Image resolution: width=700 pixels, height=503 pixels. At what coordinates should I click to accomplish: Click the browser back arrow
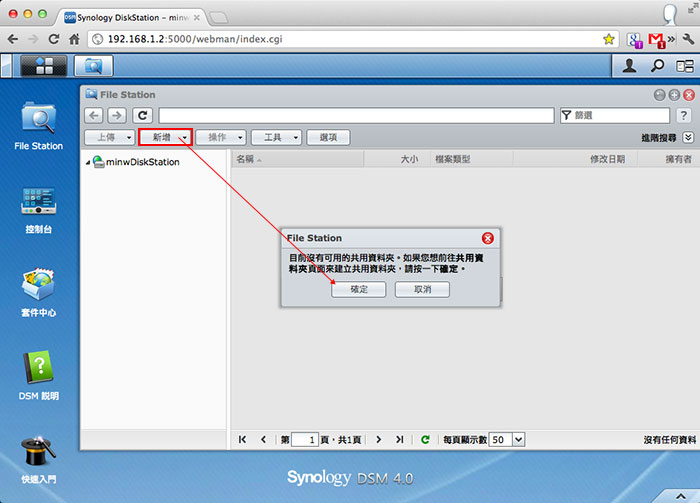point(13,39)
